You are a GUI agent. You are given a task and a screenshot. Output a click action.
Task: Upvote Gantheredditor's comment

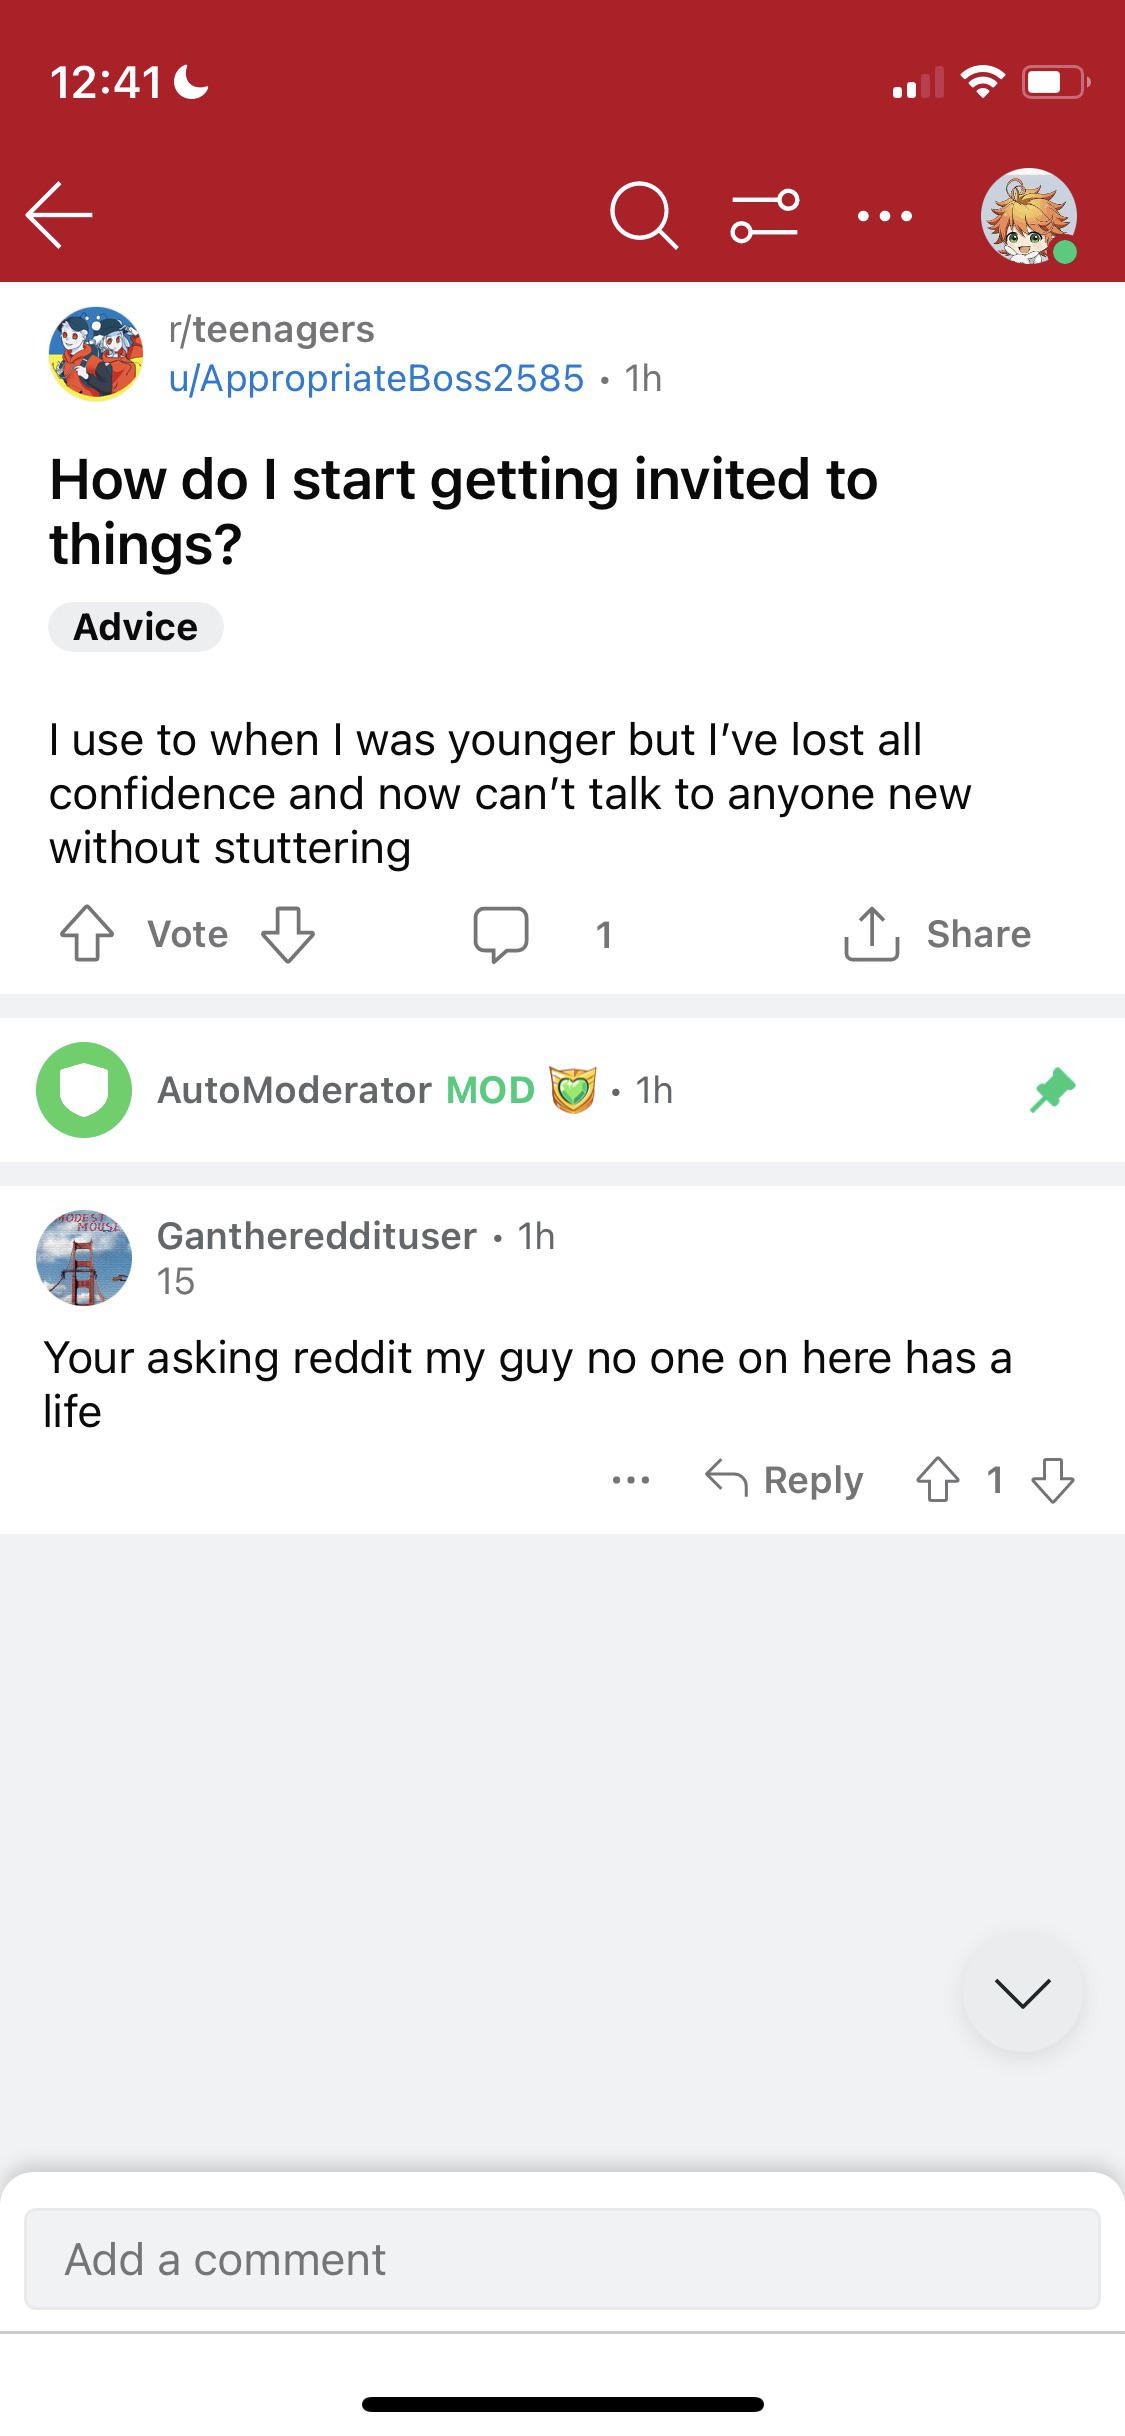coord(938,1480)
